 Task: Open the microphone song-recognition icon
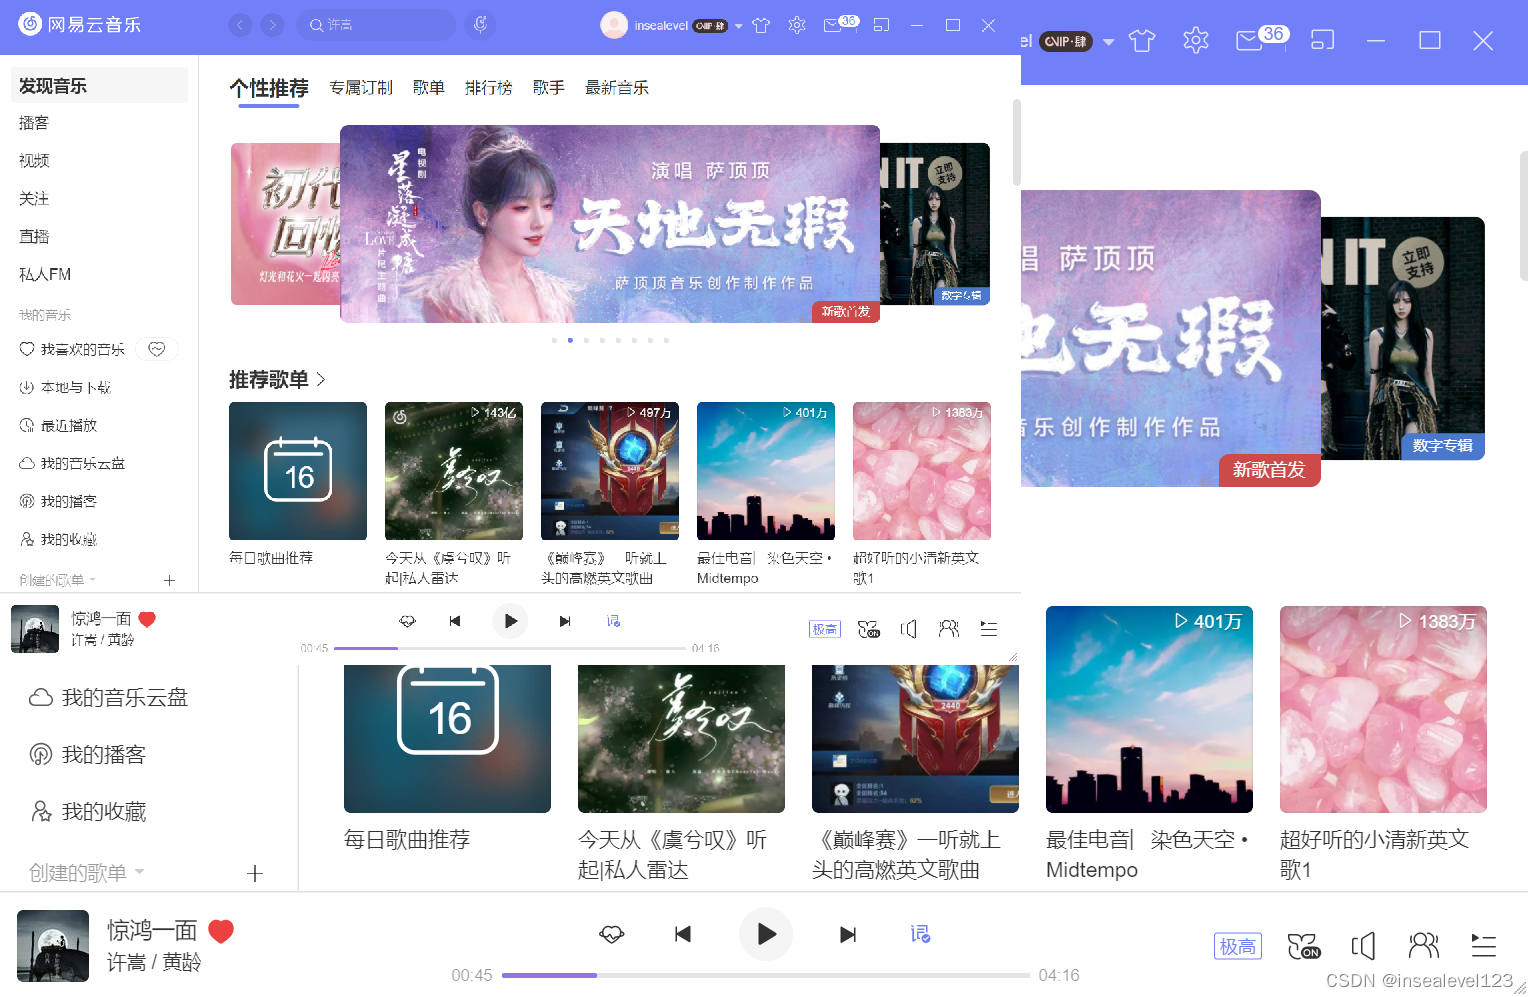coord(481,25)
